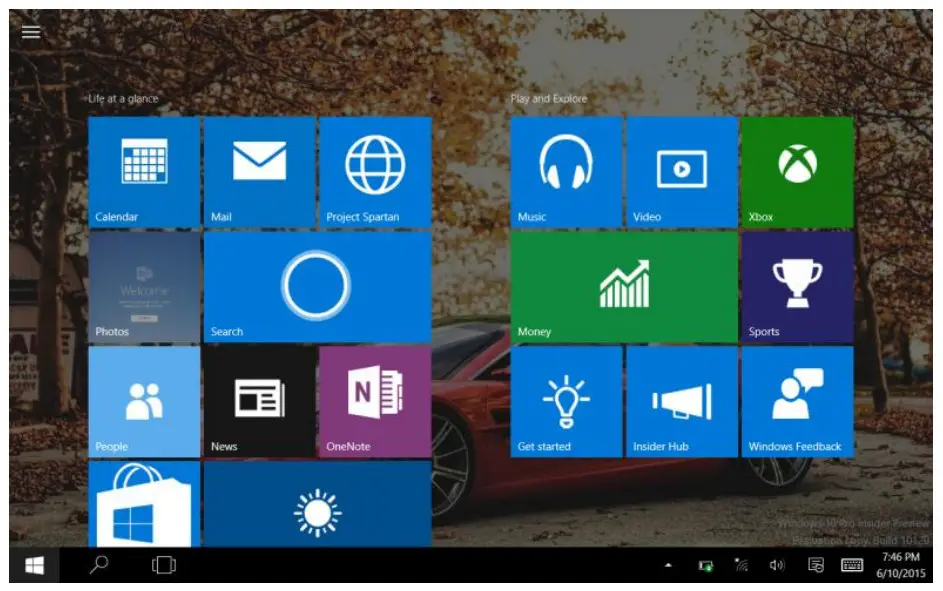Open the hamburger menu at top left
943x591 pixels.
[31, 30]
